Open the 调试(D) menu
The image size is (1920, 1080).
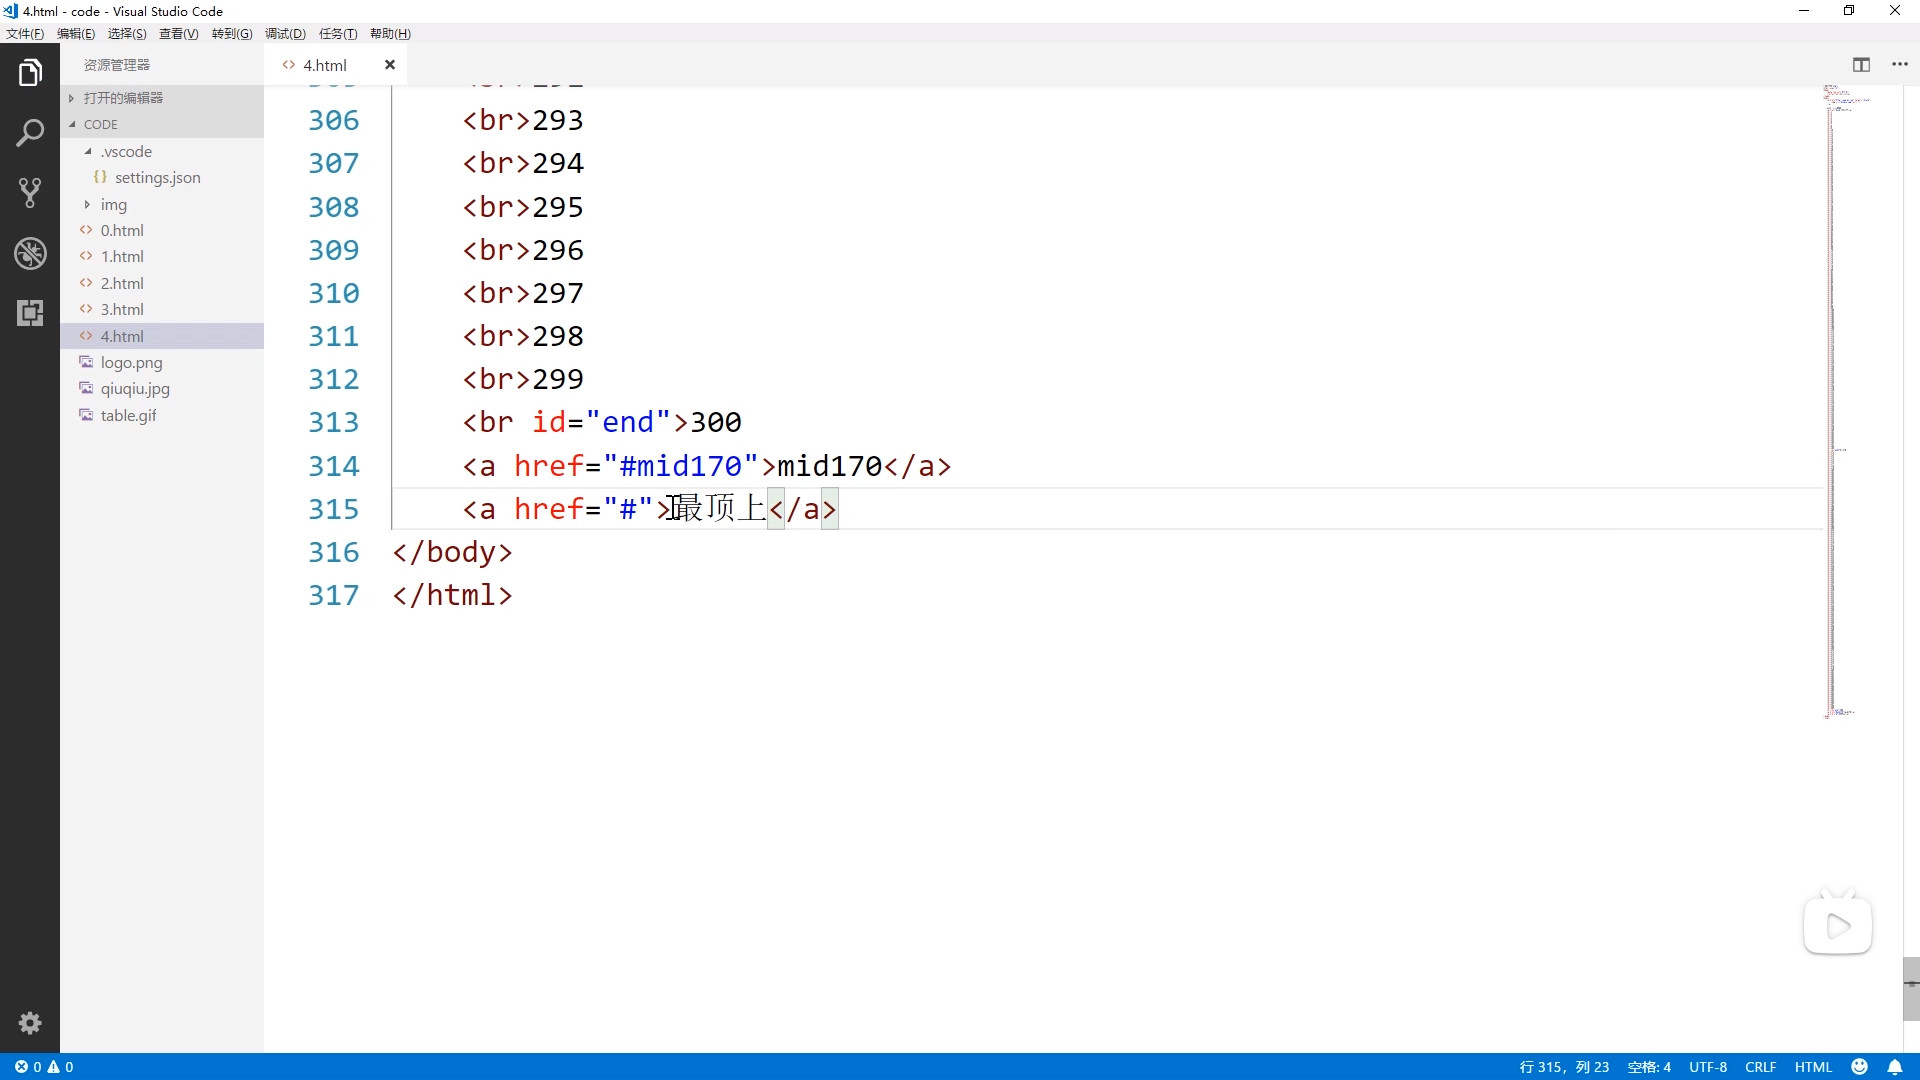(285, 34)
